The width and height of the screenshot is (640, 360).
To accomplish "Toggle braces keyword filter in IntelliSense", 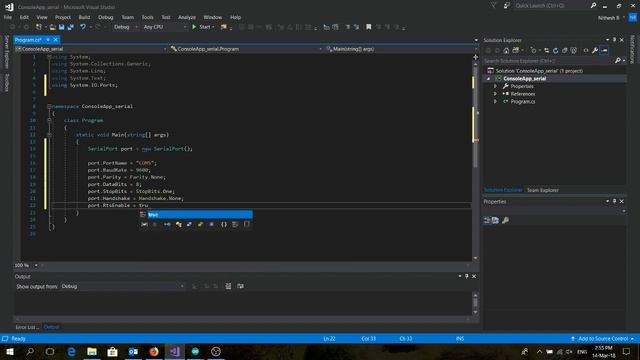I will coord(224,224).
